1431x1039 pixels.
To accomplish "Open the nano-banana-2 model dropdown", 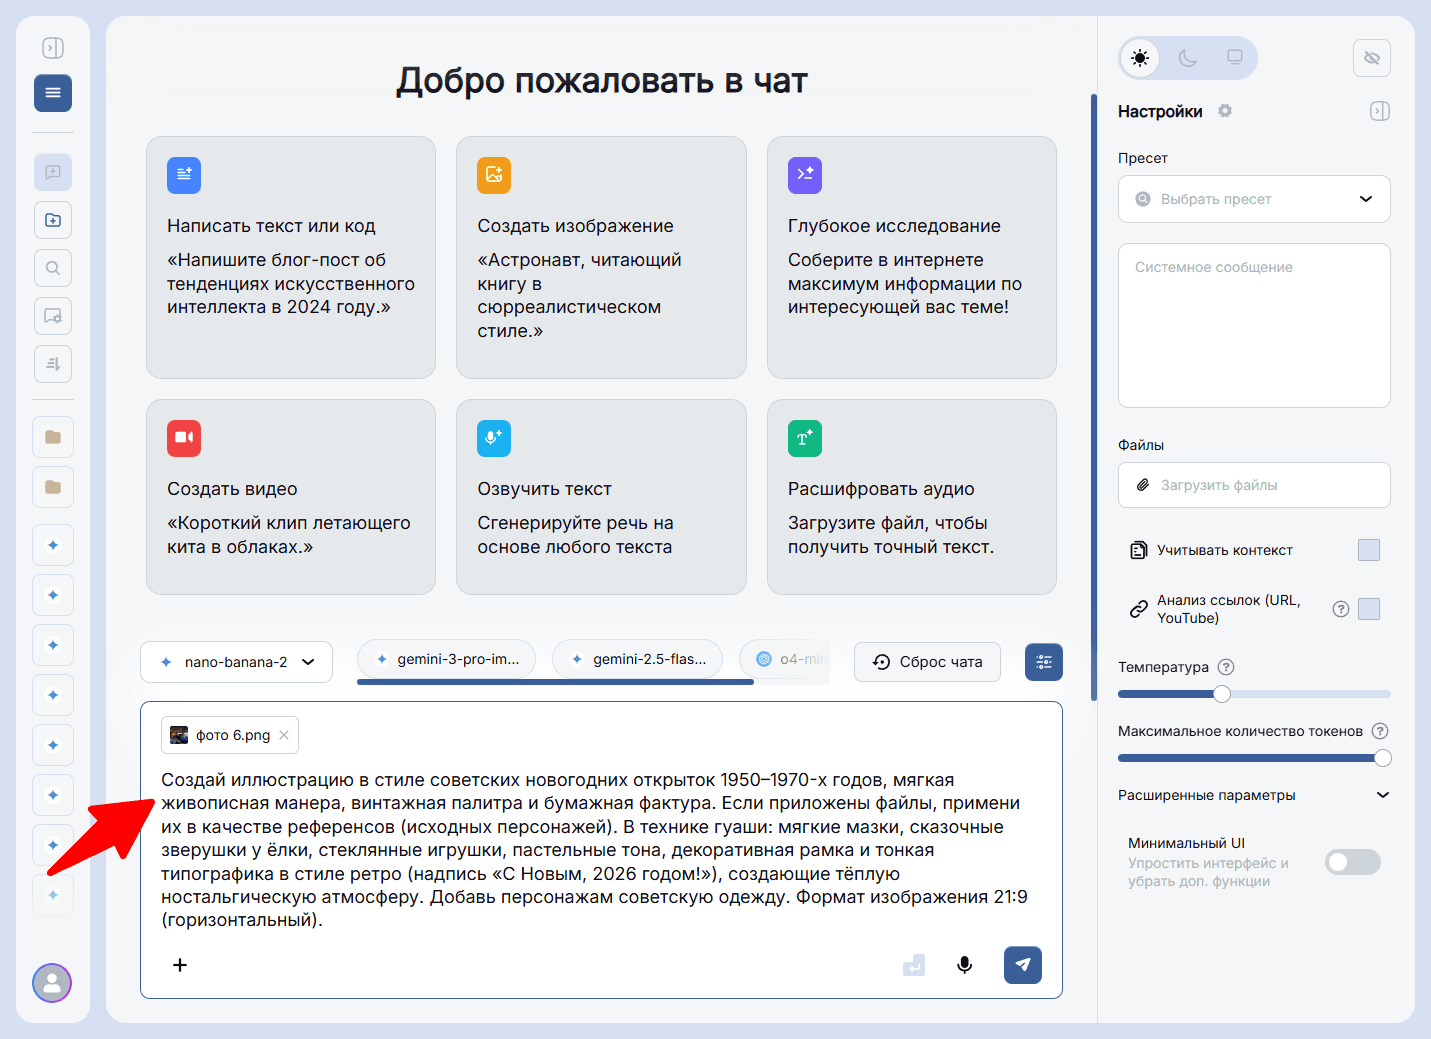I will [x=236, y=661].
